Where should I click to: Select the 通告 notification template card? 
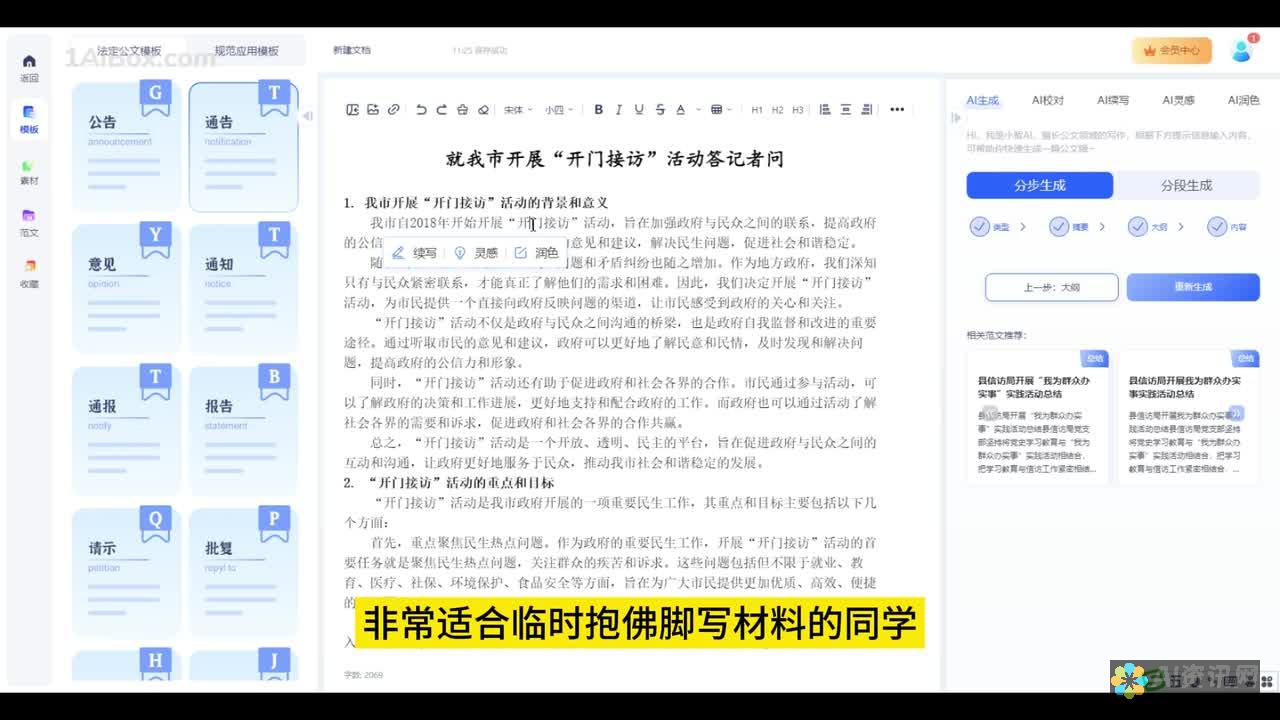(243, 147)
